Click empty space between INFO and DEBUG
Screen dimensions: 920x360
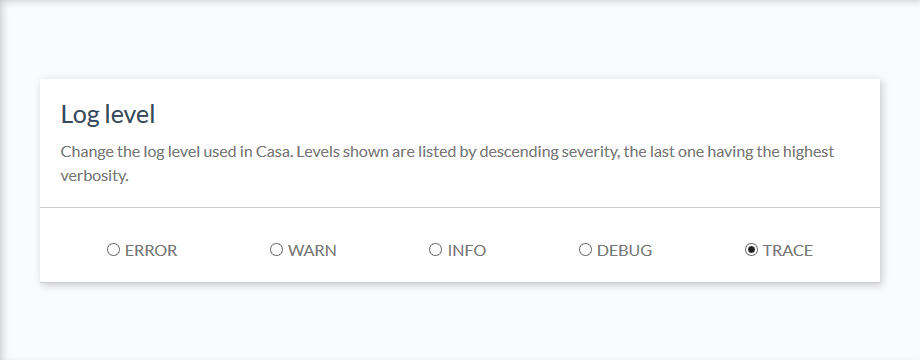(x=532, y=250)
